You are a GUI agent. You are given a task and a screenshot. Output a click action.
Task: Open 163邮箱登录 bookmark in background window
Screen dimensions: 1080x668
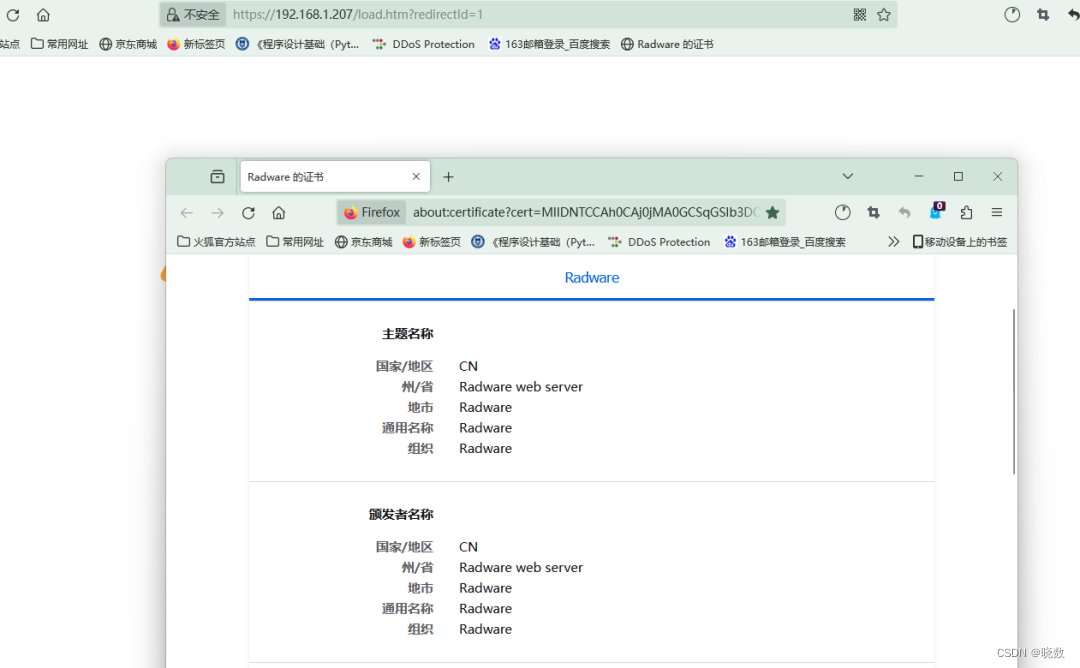pos(549,44)
